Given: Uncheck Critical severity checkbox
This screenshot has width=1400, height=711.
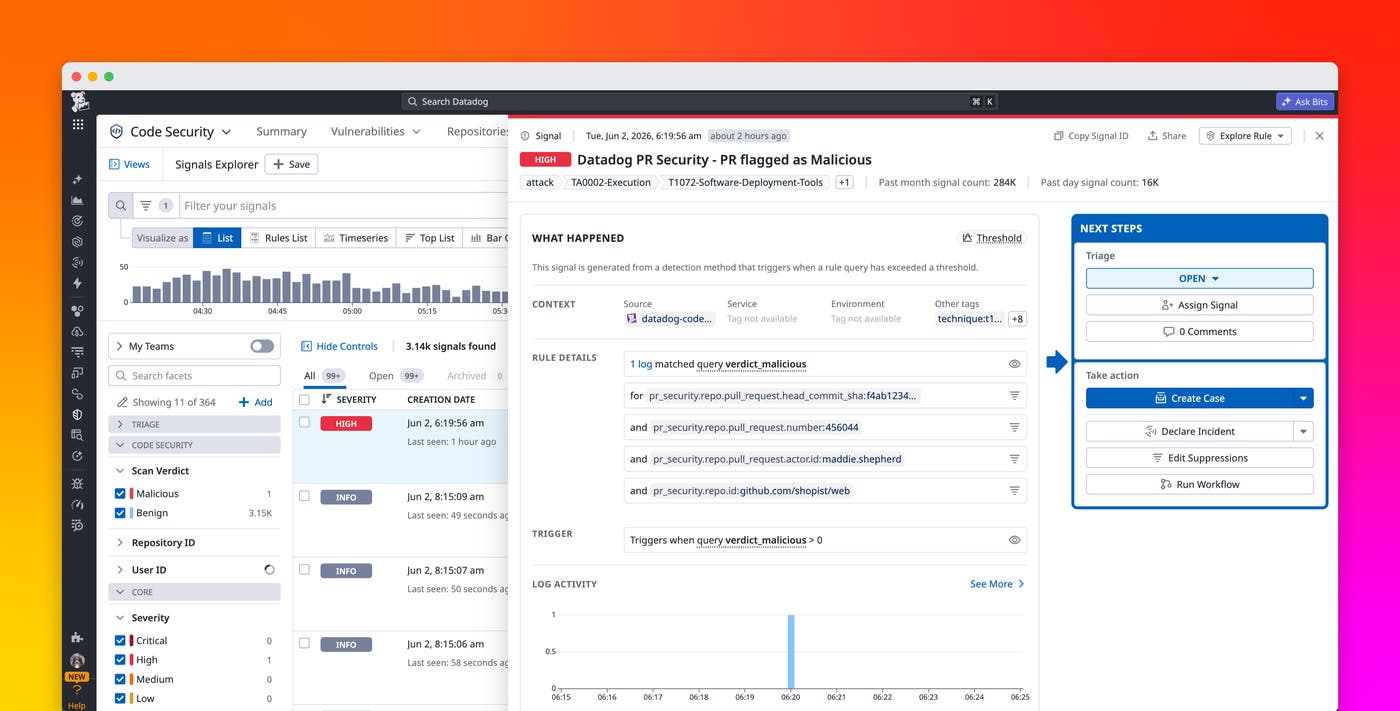Looking at the screenshot, I should click(x=120, y=641).
